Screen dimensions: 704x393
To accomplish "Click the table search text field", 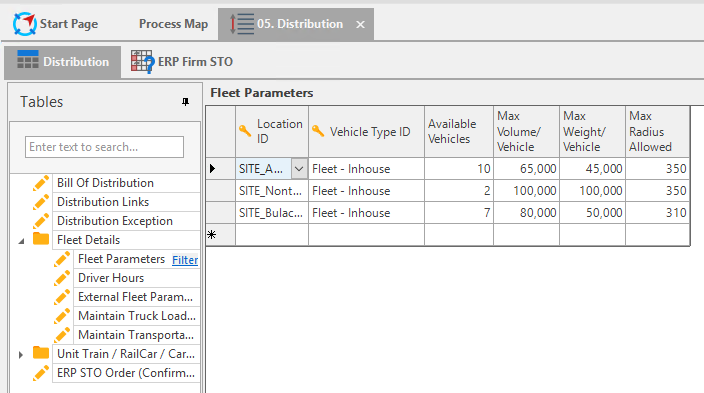I will (104, 147).
